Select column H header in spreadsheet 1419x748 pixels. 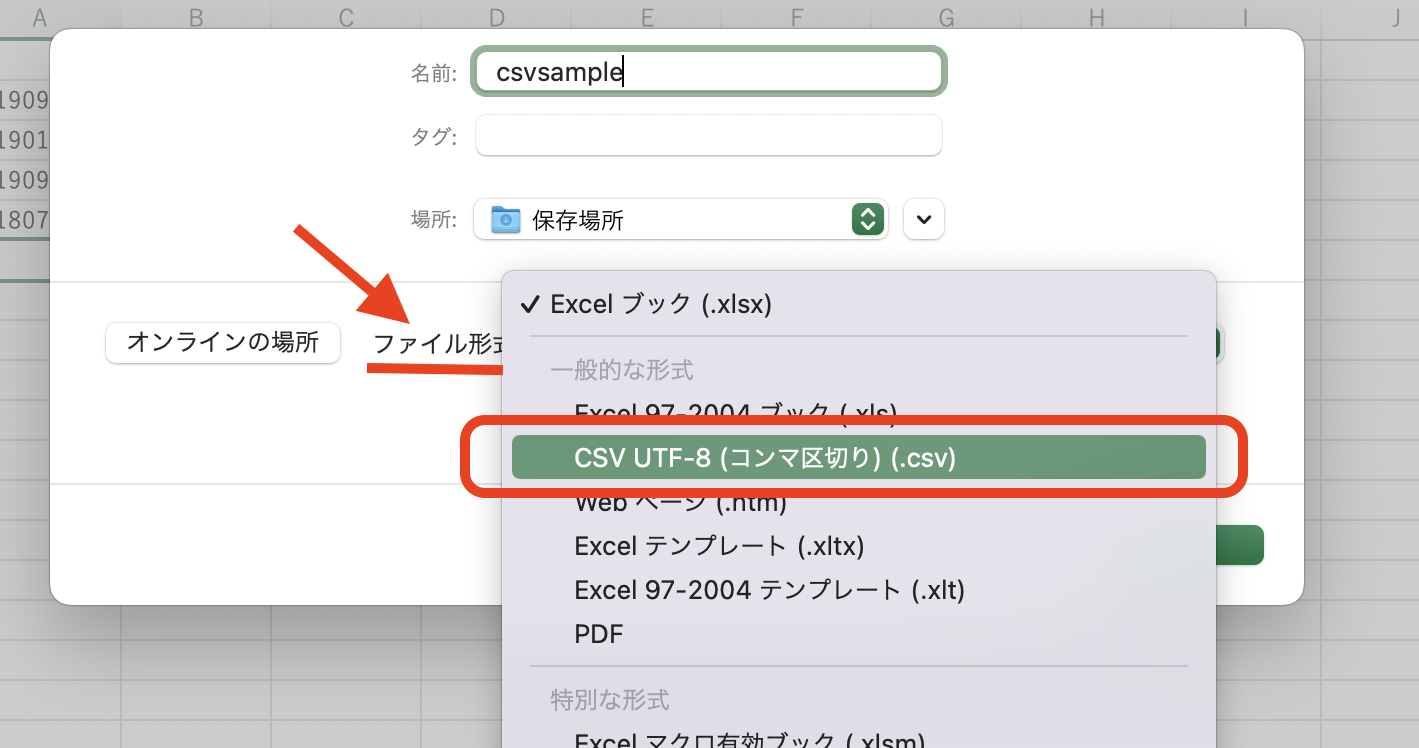tap(1097, 17)
